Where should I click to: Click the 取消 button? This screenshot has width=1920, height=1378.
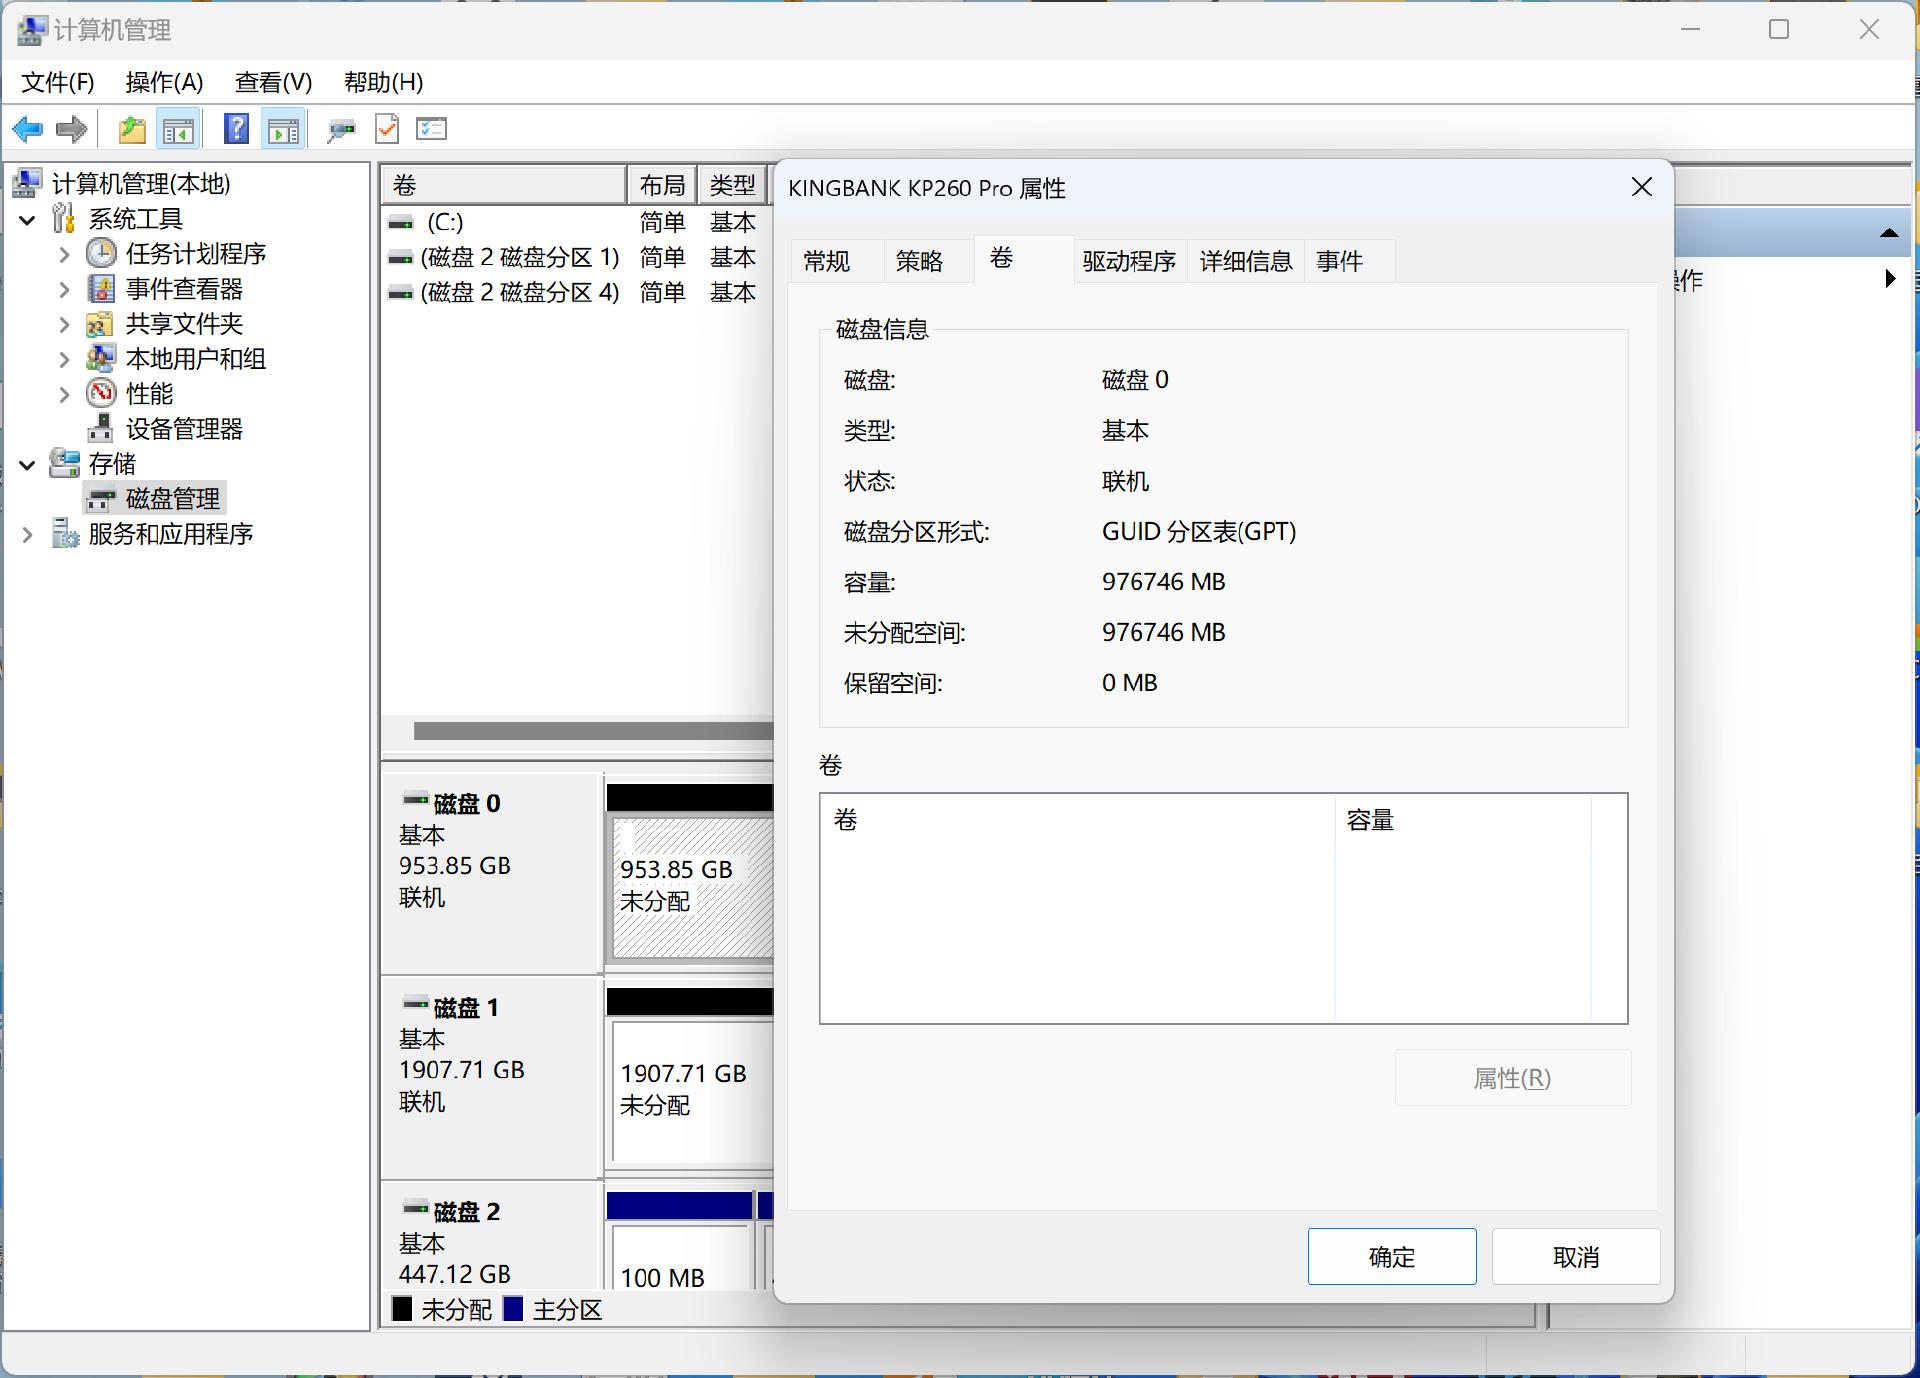[1574, 1256]
